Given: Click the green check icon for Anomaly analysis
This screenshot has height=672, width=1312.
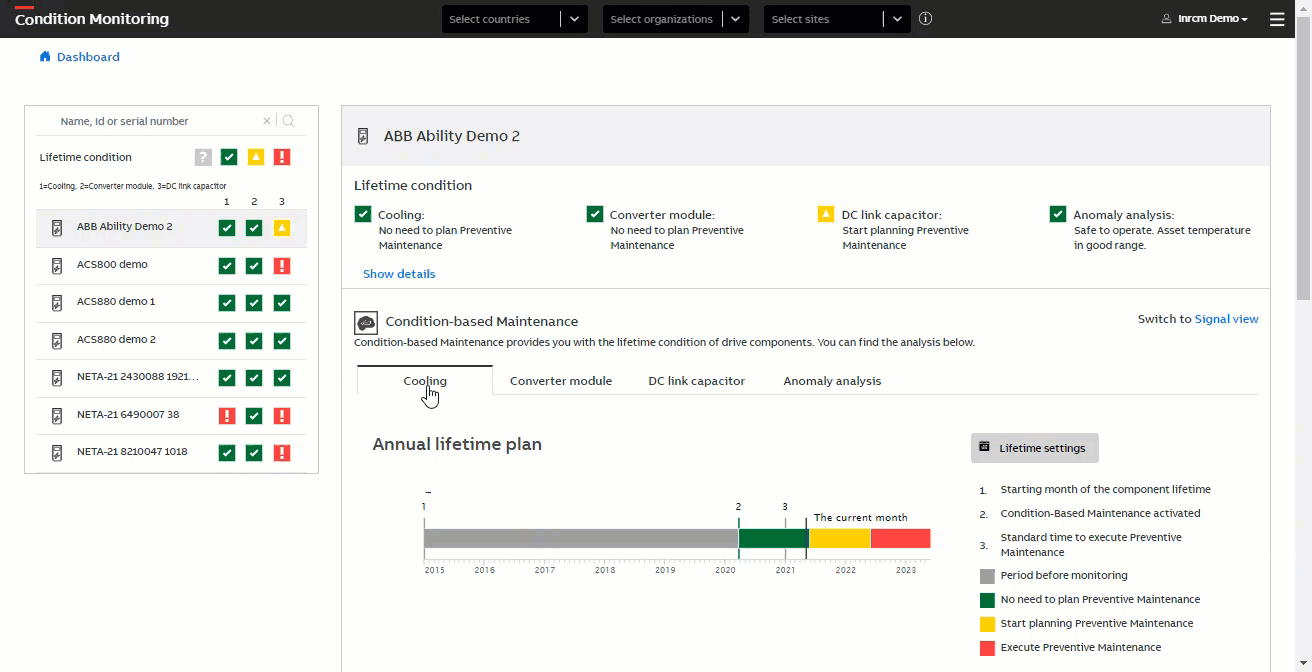Looking at the screenshot, I should (1058, 214).
